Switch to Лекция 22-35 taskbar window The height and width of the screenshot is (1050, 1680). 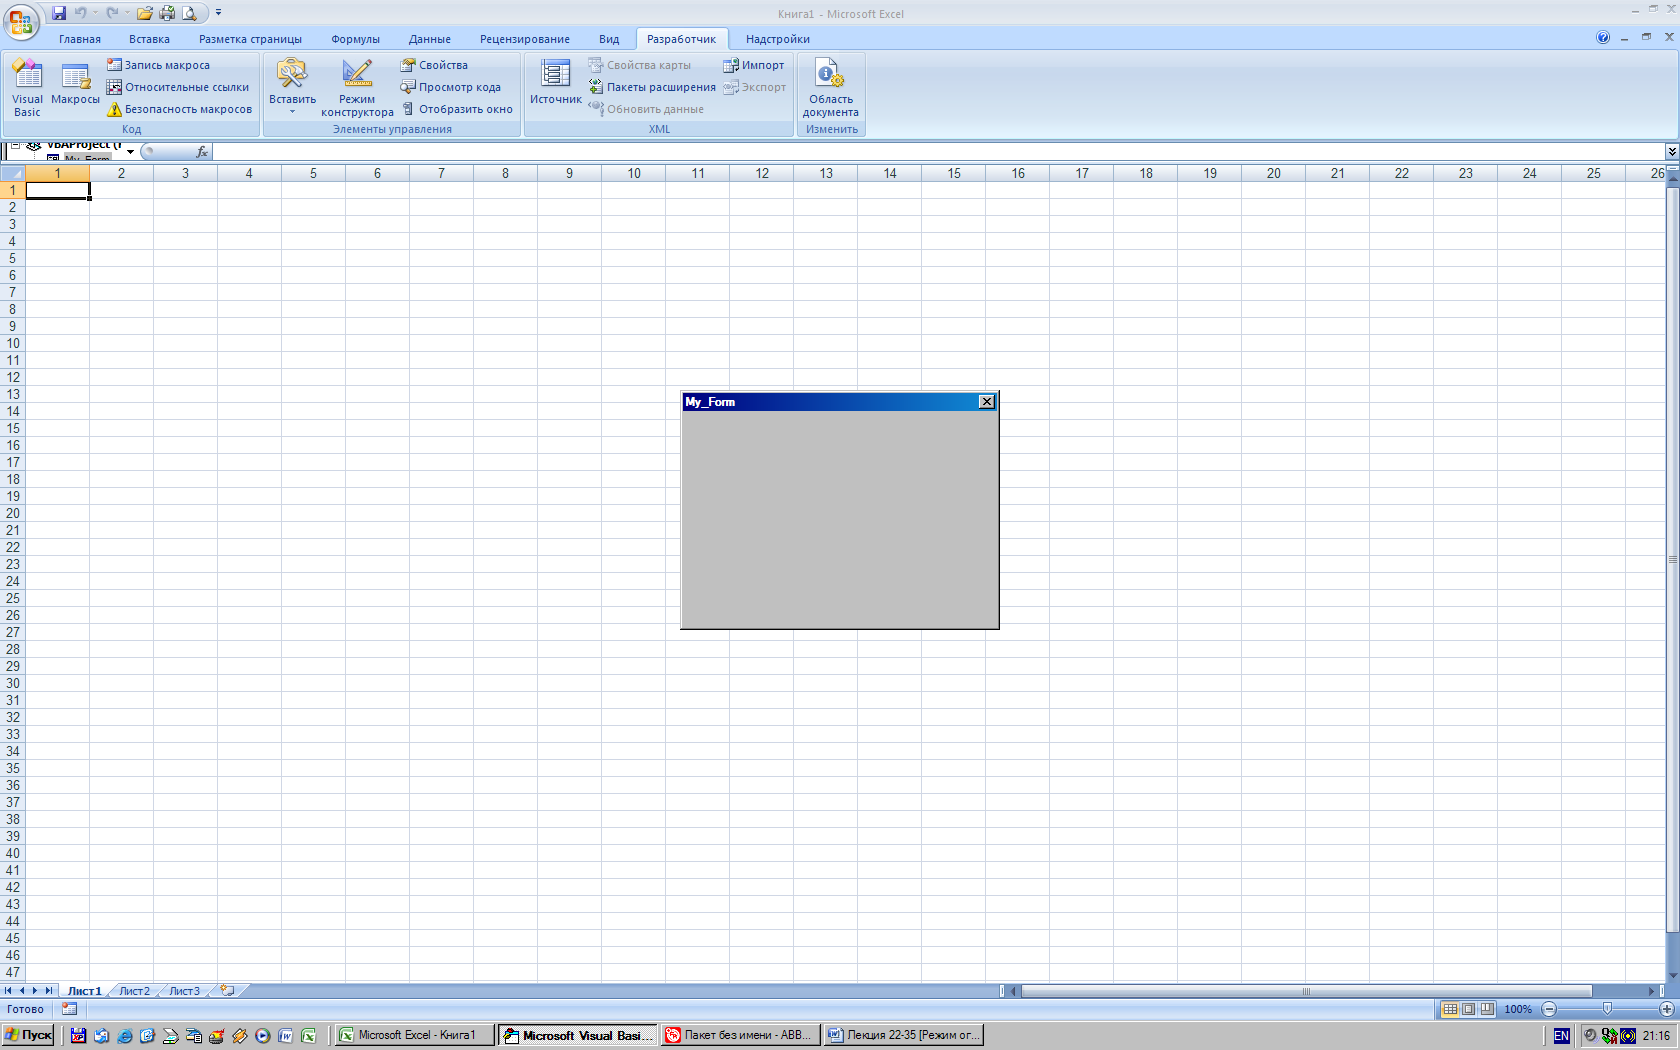904,1035
